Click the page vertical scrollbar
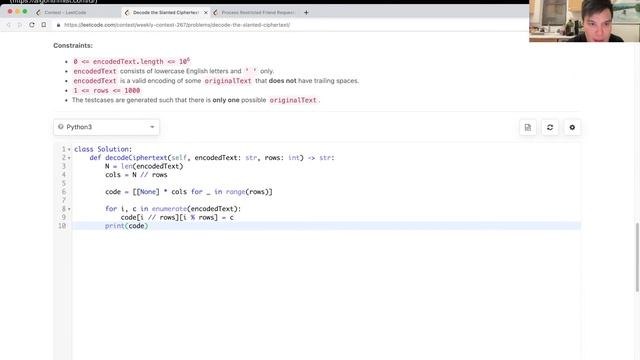The width and height of the screenshot is (640, 360). tap(637, 257)
